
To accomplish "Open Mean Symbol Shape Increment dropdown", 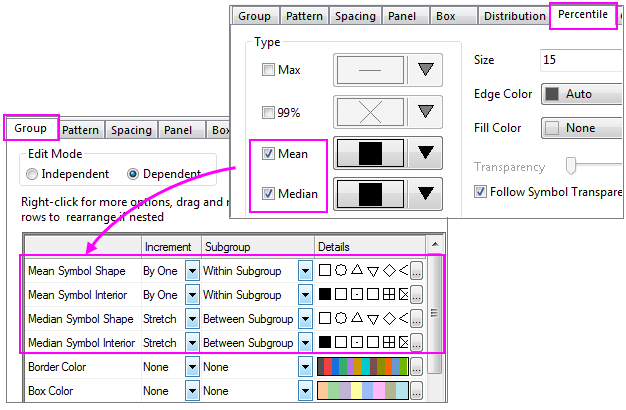I will (193, 270).
